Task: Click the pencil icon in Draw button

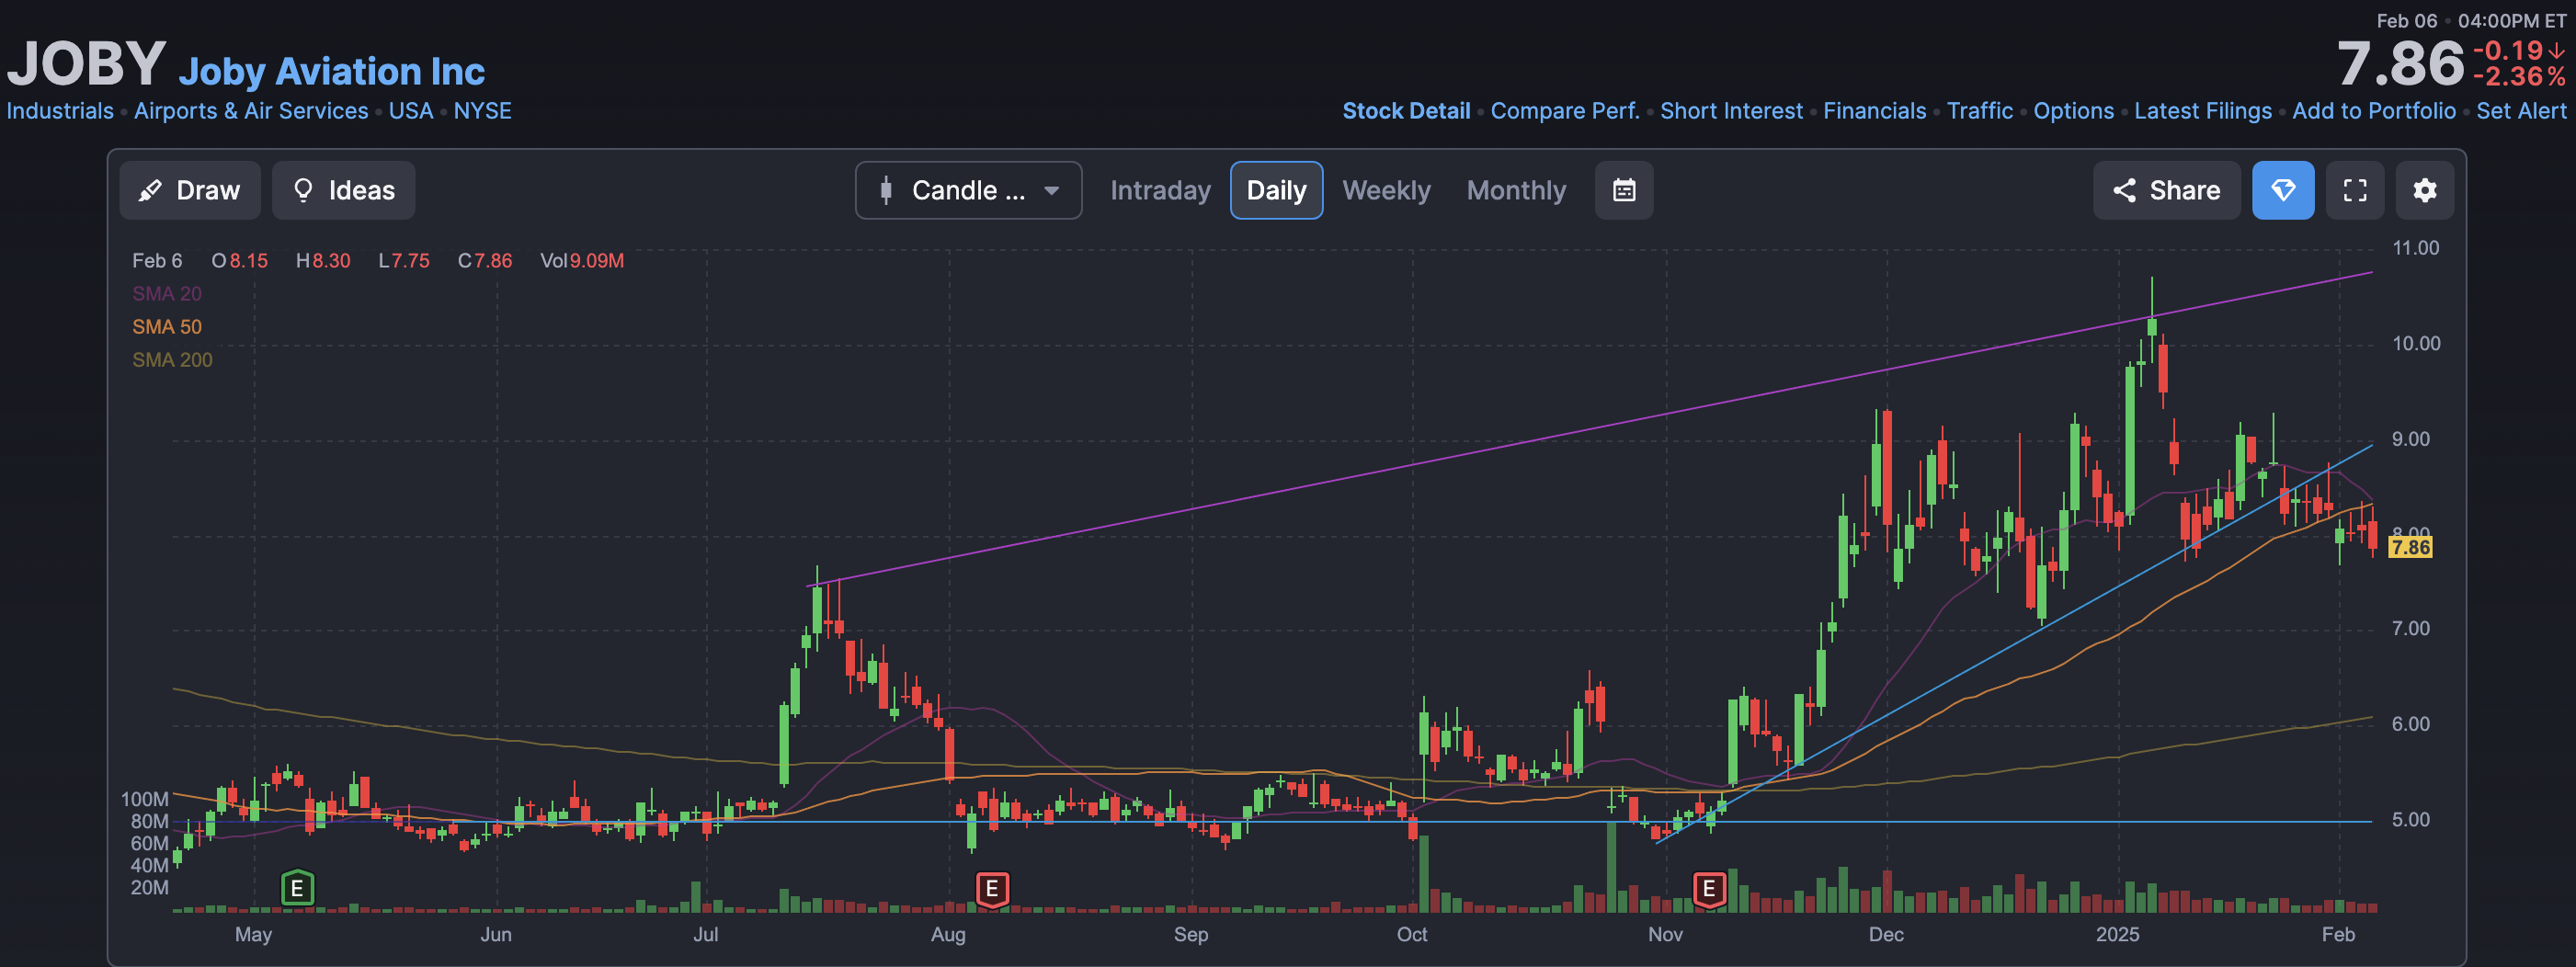Action: tap(150, 190)
